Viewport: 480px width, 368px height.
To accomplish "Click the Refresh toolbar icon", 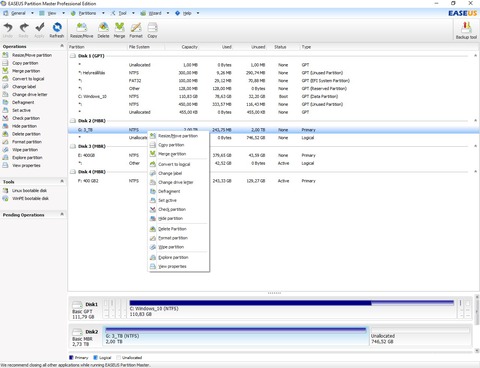I will pyautogui.click(x=57, y=30).
